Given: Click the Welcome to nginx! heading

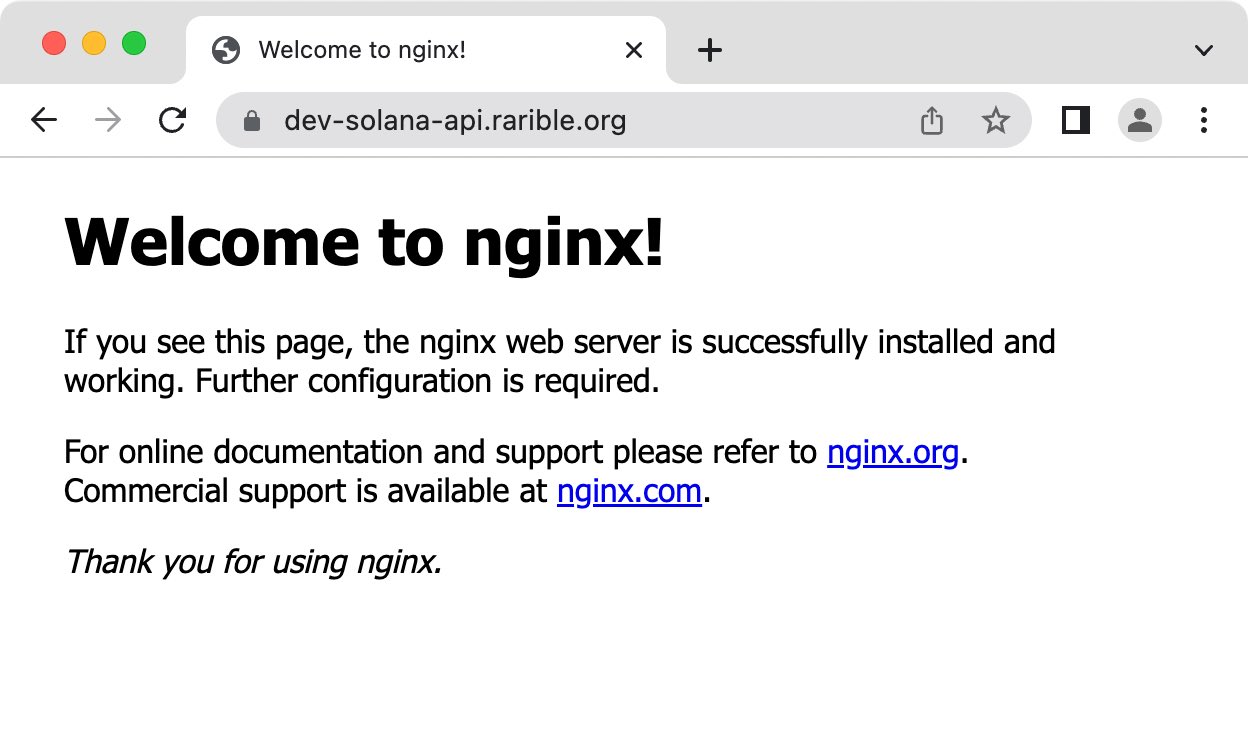Looking at the screenshot, I should (x=364, y=243).
